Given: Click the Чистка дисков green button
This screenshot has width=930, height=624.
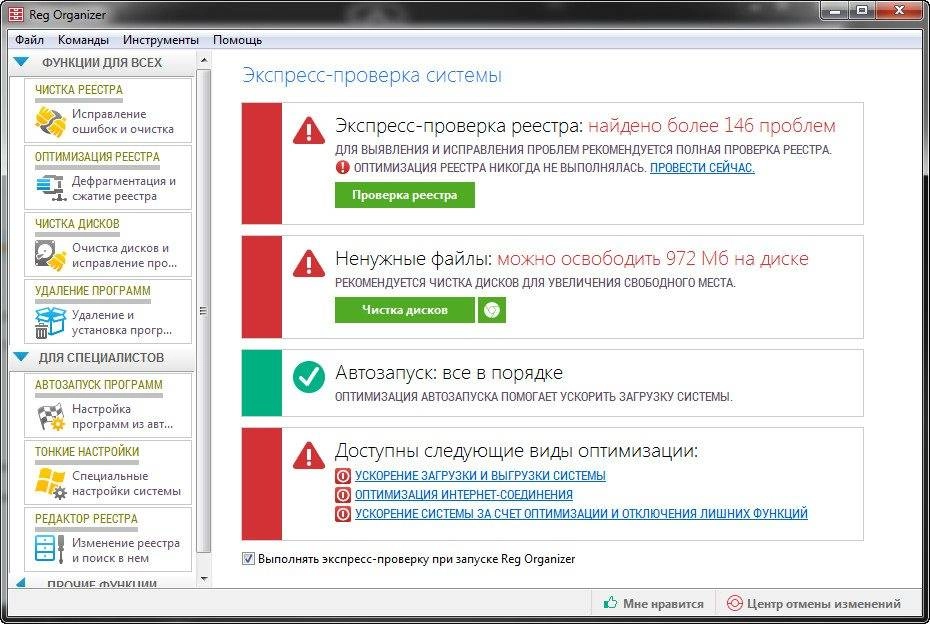Looking at the screenshot, I should coord(405,310).
